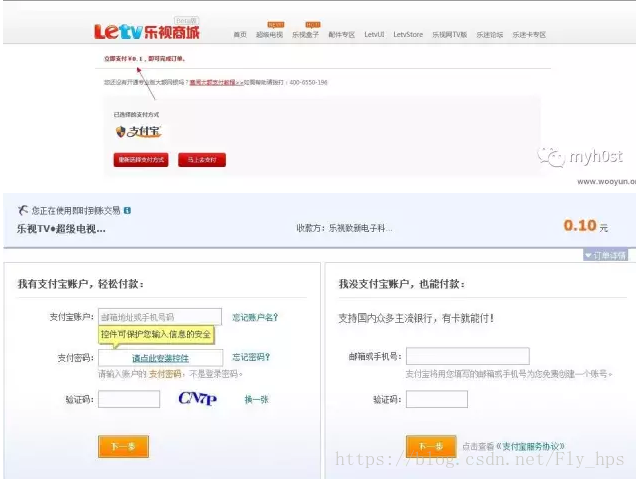Click the 忘记密码? link

click(251, 357)
